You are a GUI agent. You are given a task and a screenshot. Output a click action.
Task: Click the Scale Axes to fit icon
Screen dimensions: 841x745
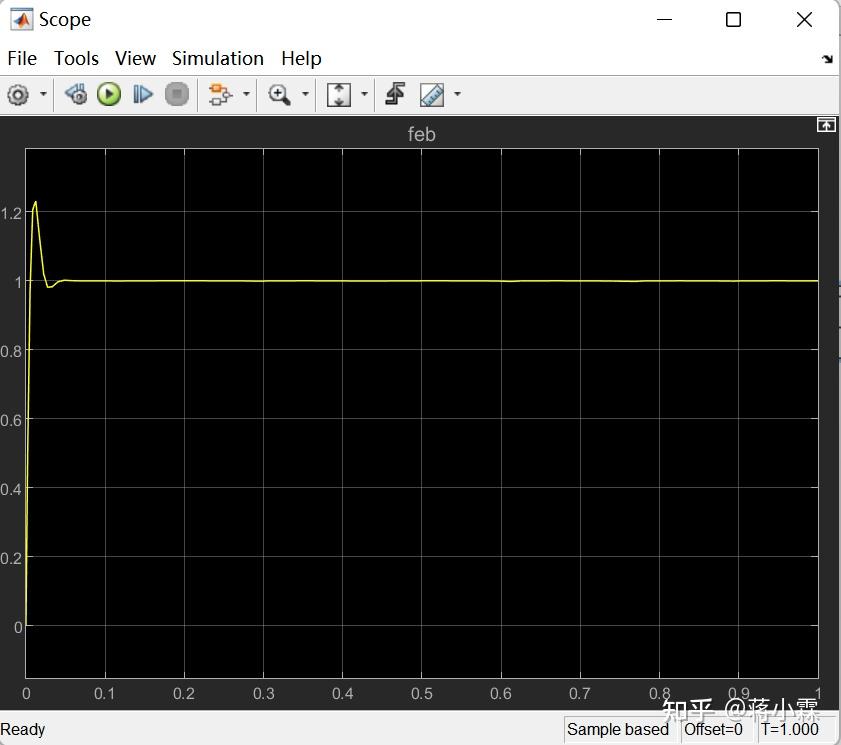[340, 94]
